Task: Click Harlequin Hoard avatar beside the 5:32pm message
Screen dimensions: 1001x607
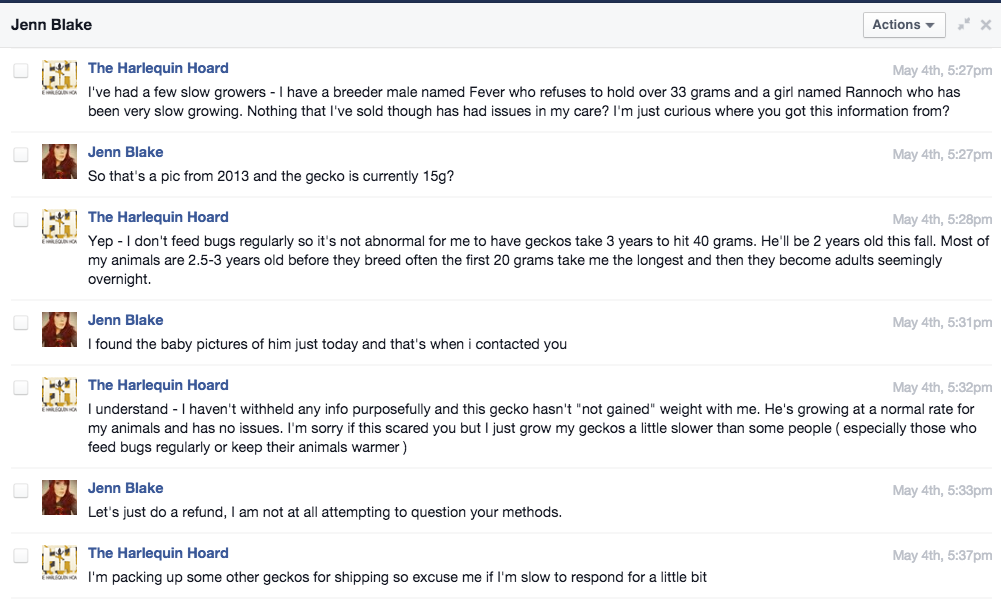Action: [59, 394]
